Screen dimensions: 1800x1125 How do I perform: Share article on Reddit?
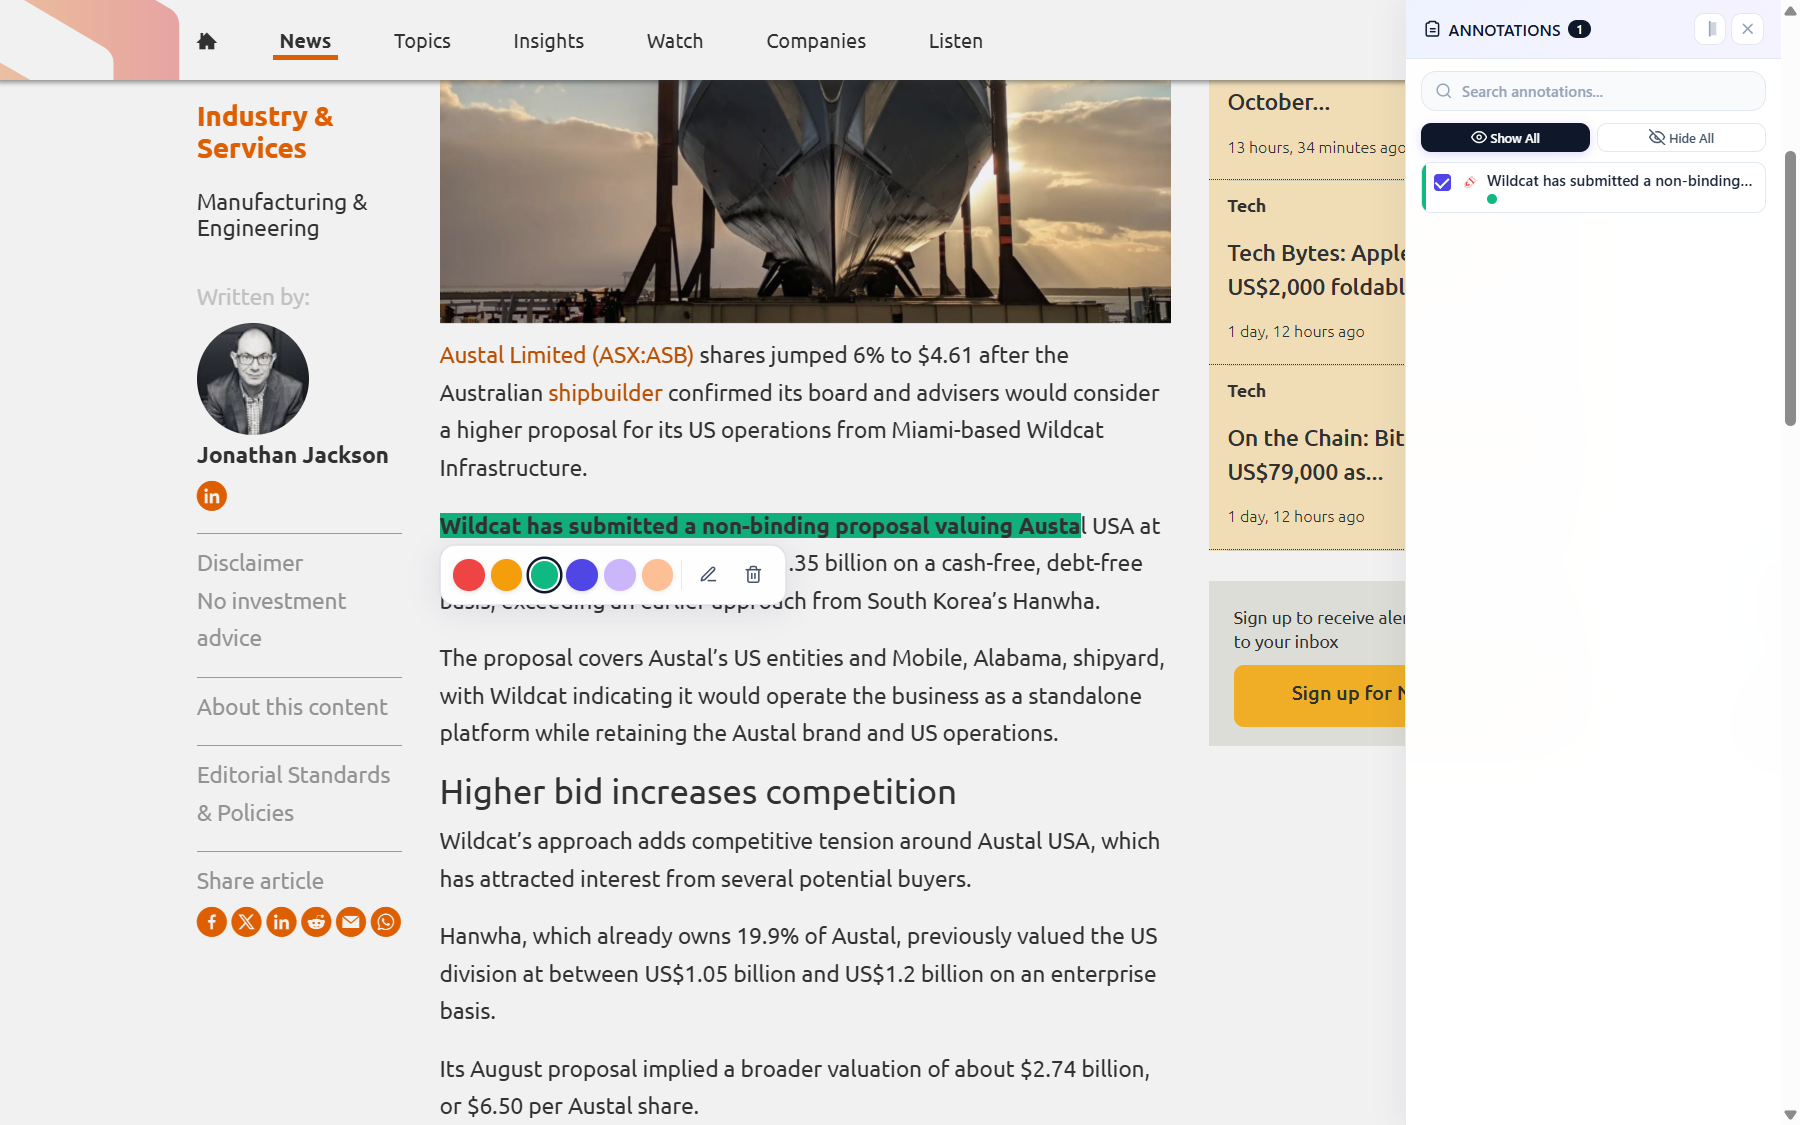tap(316, 922)
